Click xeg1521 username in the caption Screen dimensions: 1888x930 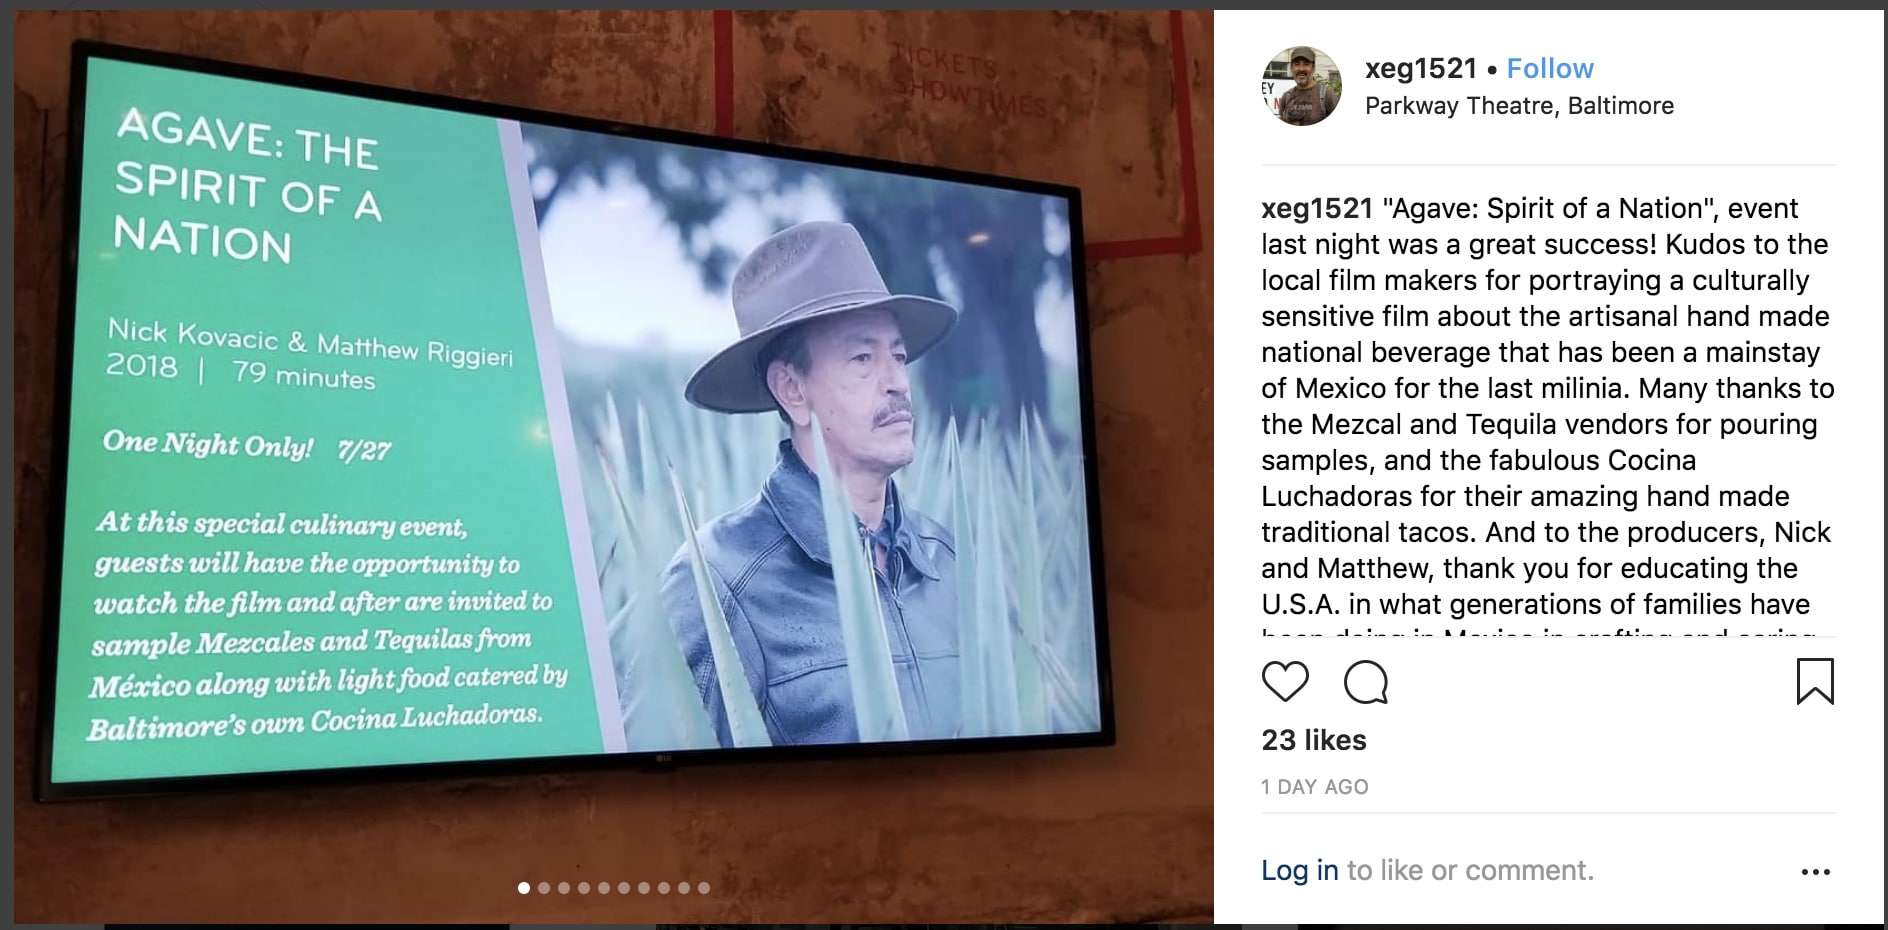[x=1317, y=208]
